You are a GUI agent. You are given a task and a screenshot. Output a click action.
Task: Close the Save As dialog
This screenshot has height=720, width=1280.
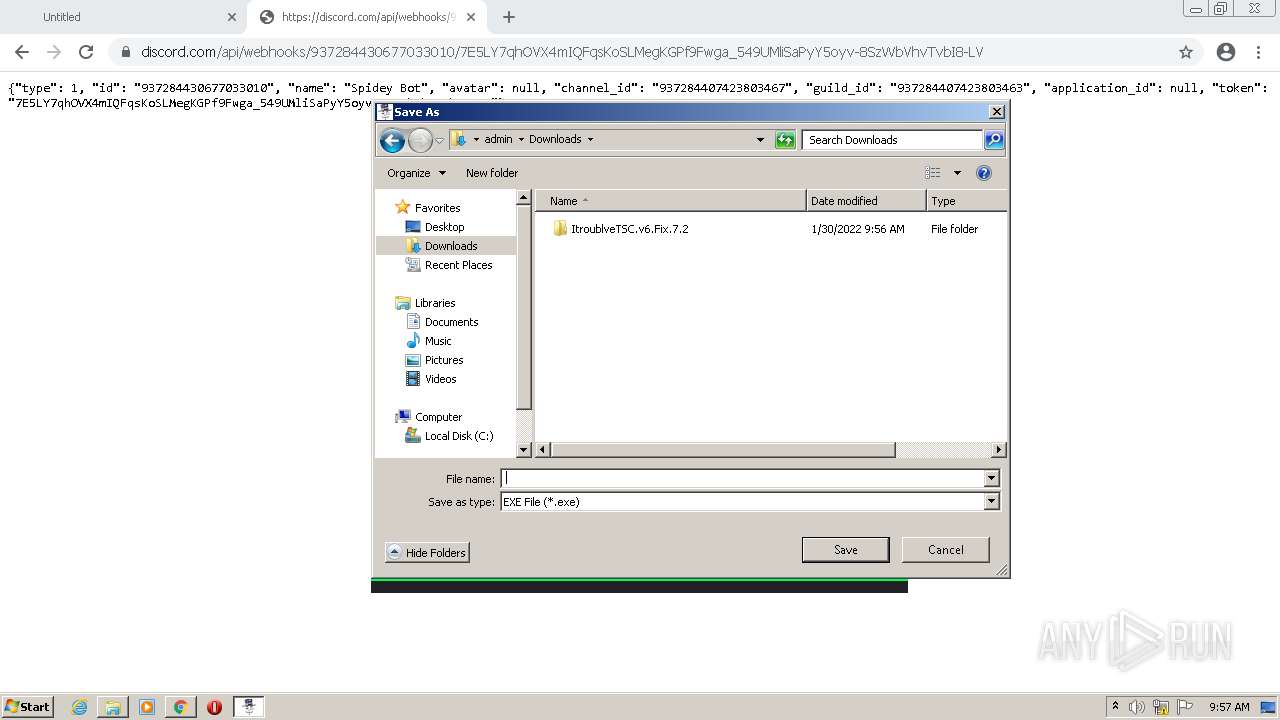pyautogui.click(x=996, y=112)
